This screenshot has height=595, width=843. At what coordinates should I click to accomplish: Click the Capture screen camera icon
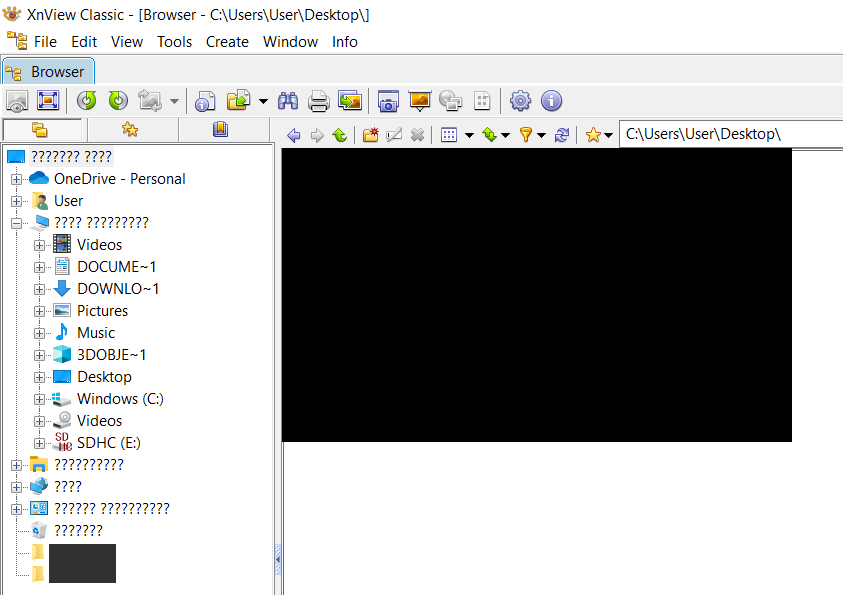coord(388,101)
